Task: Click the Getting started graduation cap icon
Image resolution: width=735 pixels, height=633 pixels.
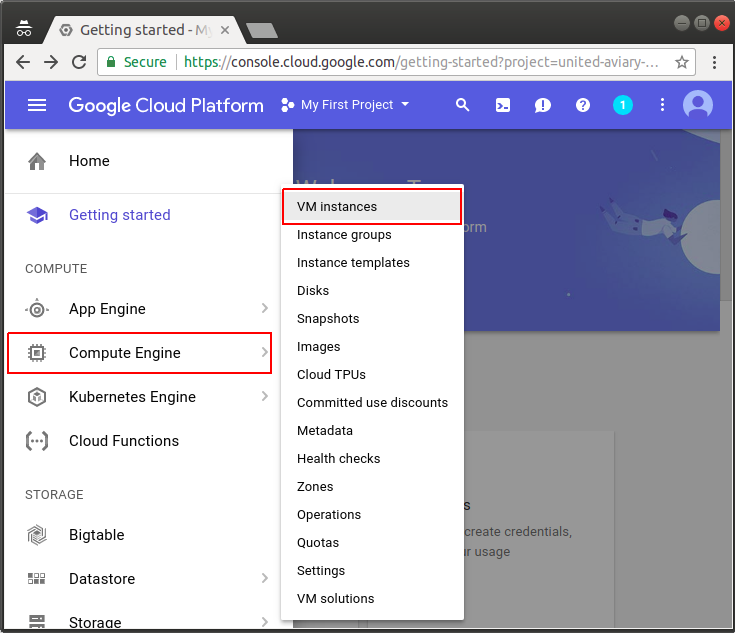Action: pos(37,215)
